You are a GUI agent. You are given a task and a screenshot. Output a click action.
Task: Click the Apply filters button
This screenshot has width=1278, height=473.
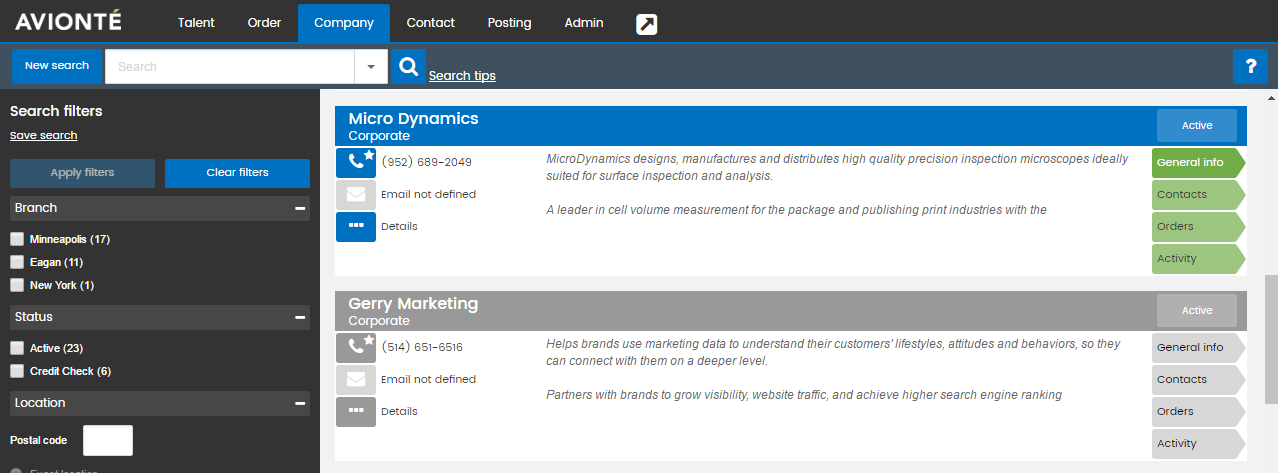pos(82,173)
